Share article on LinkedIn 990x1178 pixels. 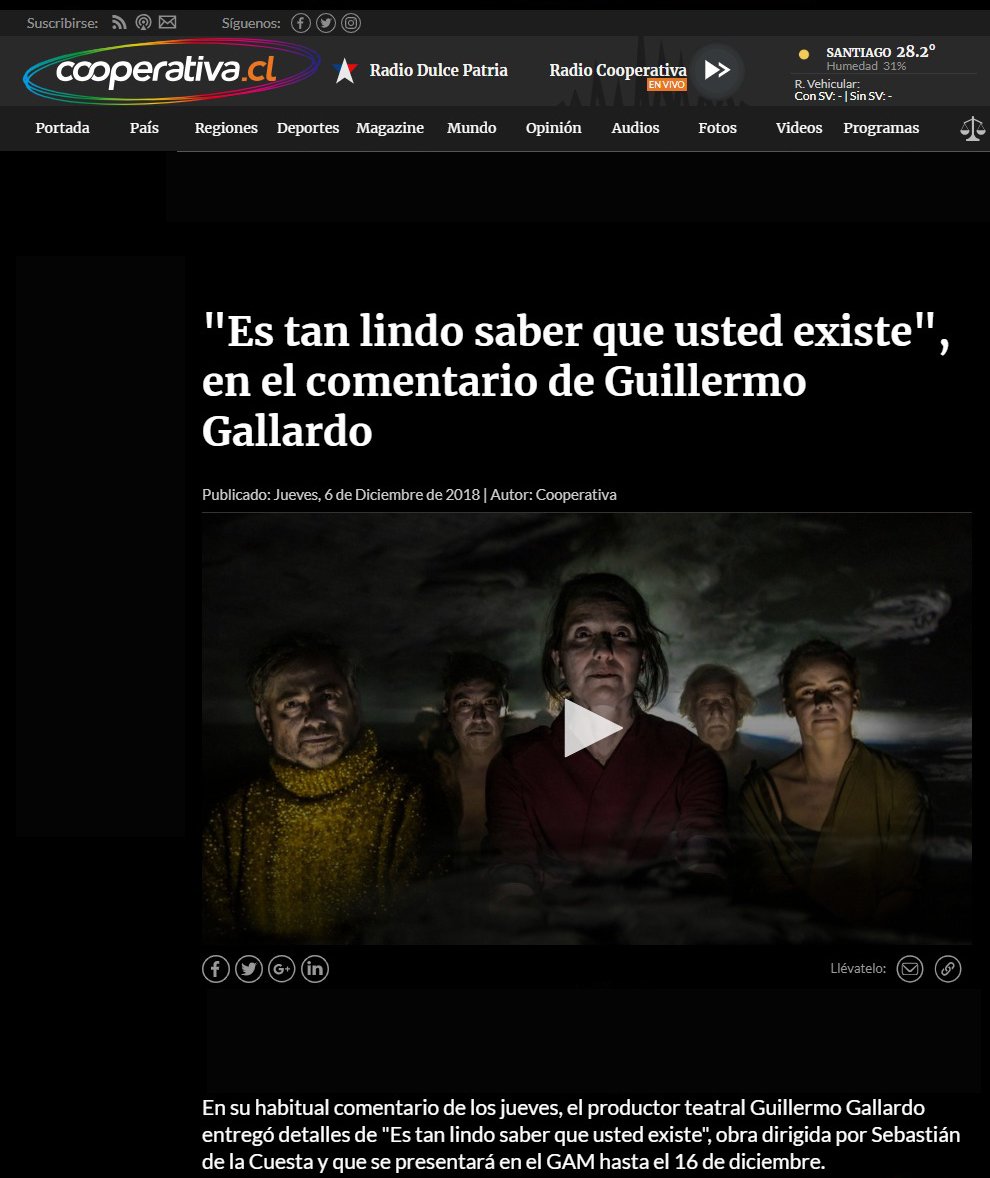(x=315, y=969)
